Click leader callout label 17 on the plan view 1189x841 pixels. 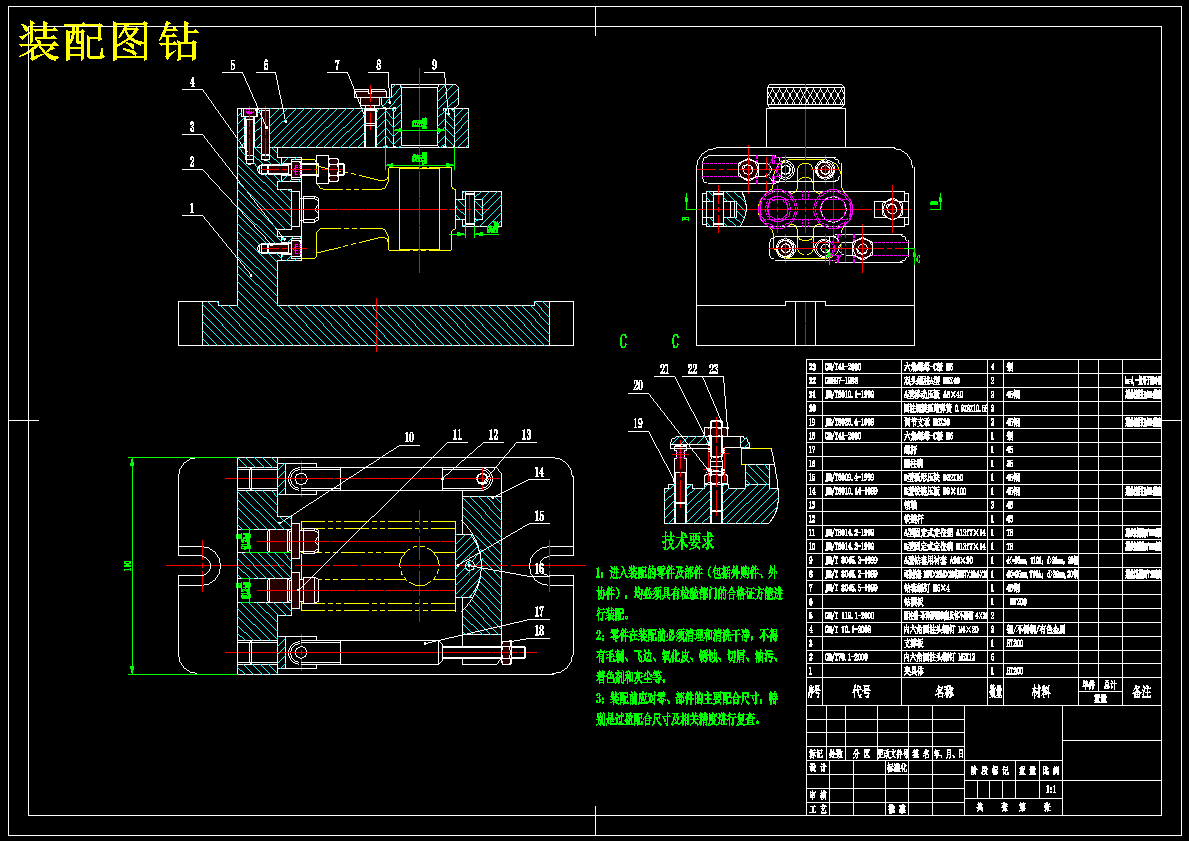tap(539, 611)
